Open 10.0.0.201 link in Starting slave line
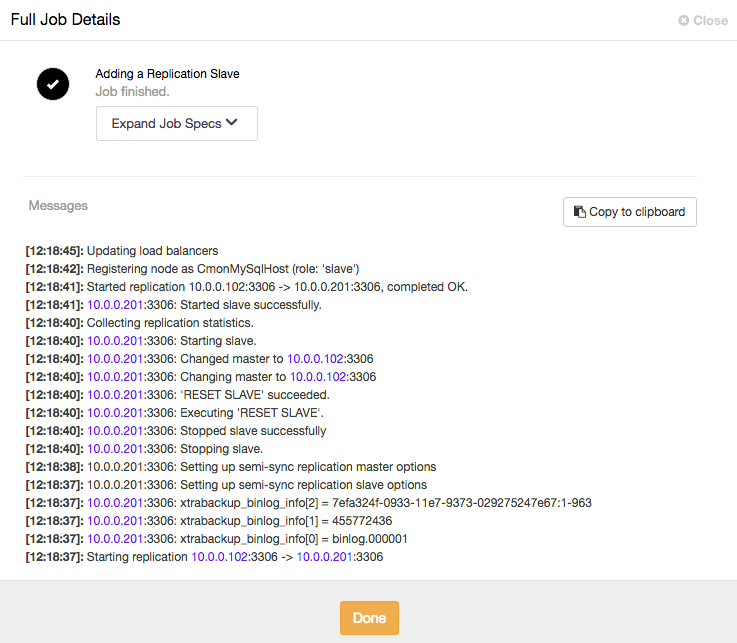Image resolution: width=737 pixels, height=643 pixels. pos(115,341)
